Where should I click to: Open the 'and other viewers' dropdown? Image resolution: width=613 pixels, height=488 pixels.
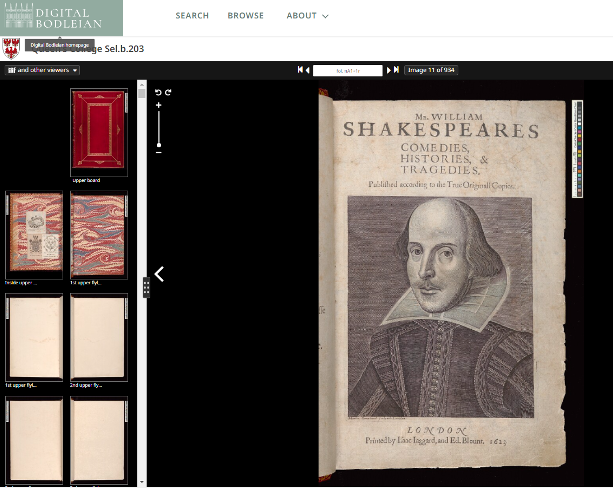pyautogui.click(x=42, y=70)
